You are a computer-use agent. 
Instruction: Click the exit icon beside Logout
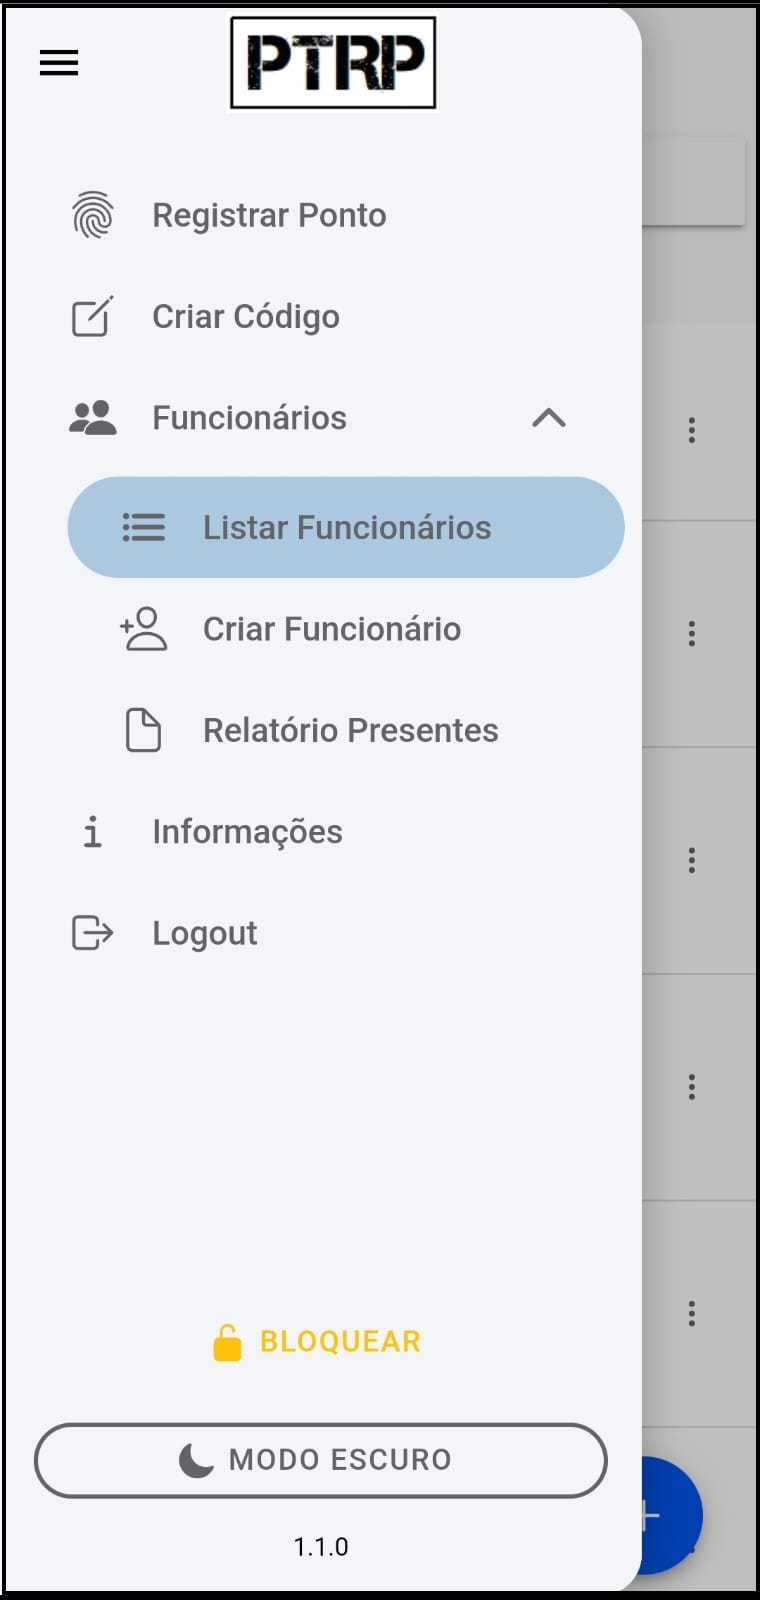(92, 933)
